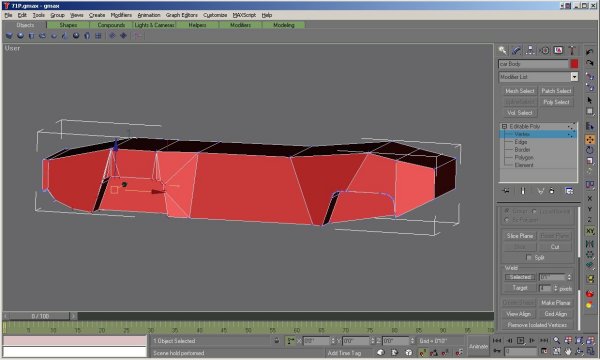Open the Utilities hammer panel

[x=572, y=50]
